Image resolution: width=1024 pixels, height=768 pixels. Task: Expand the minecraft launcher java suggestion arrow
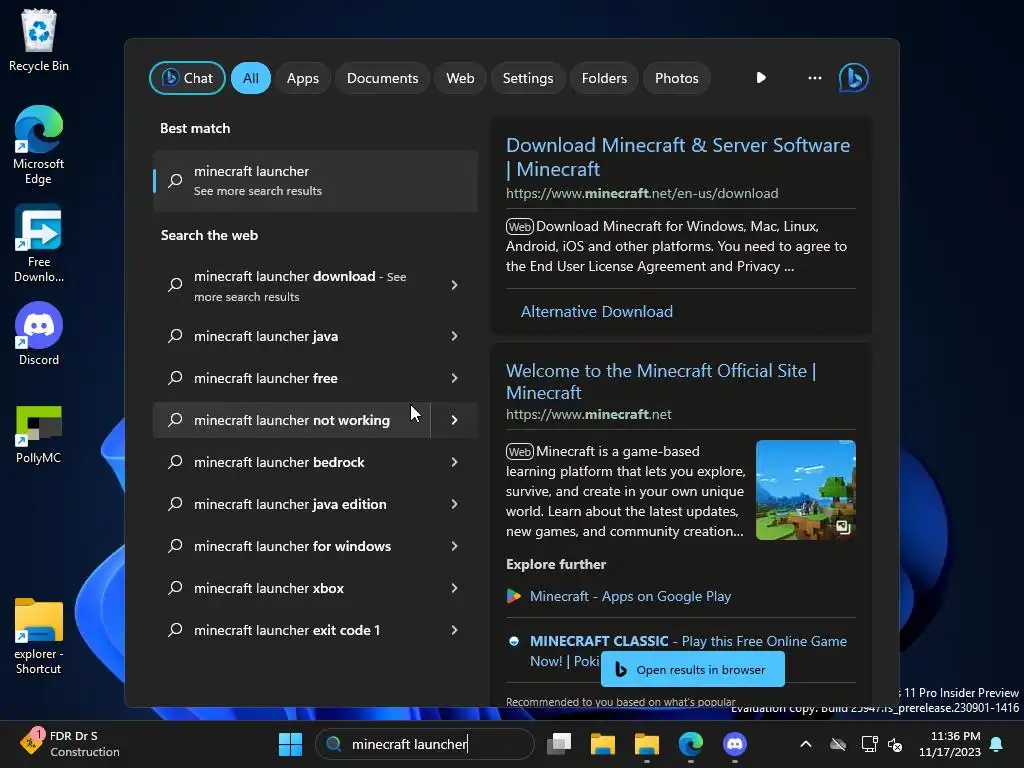[455, 336]
